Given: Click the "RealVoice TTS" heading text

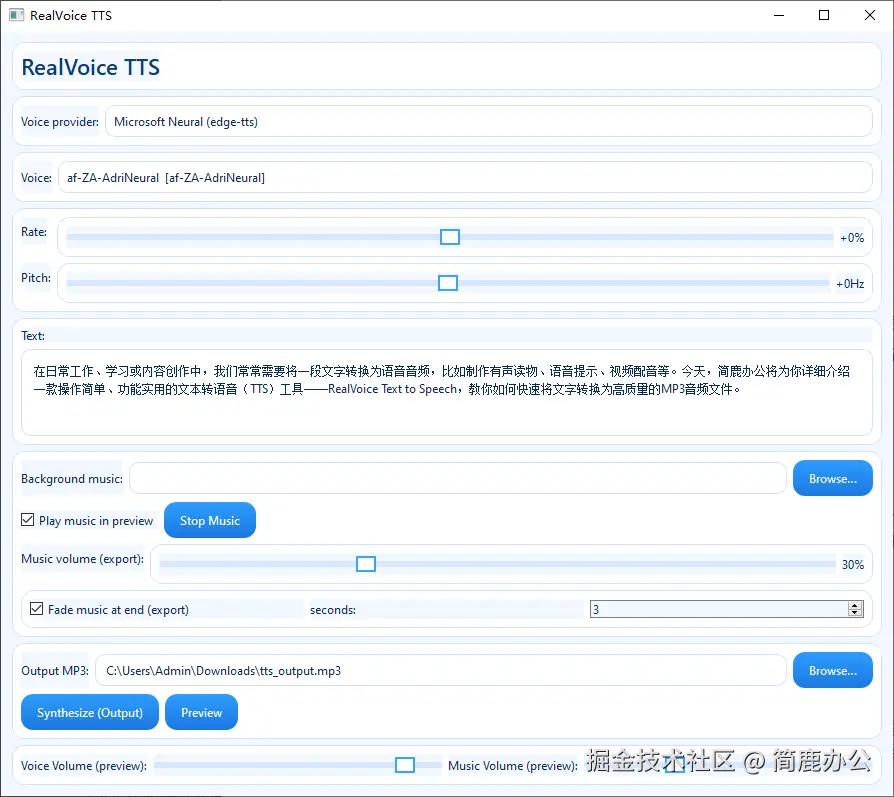Looking at the screenshot, I should [x=91, y=67].
